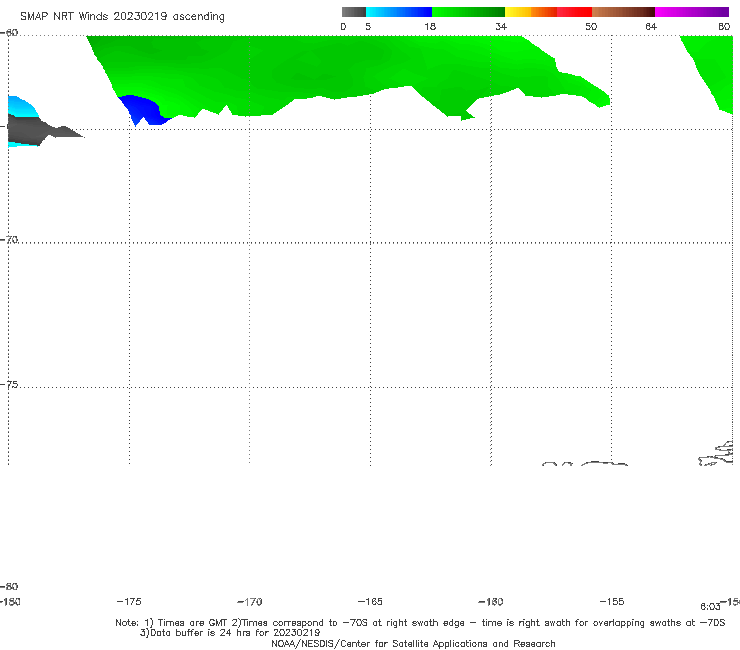Viewport: 740px width, 650px height.
Task: Click the blue 5-18 colorbar segment
Action: click(x=399, y=12)
